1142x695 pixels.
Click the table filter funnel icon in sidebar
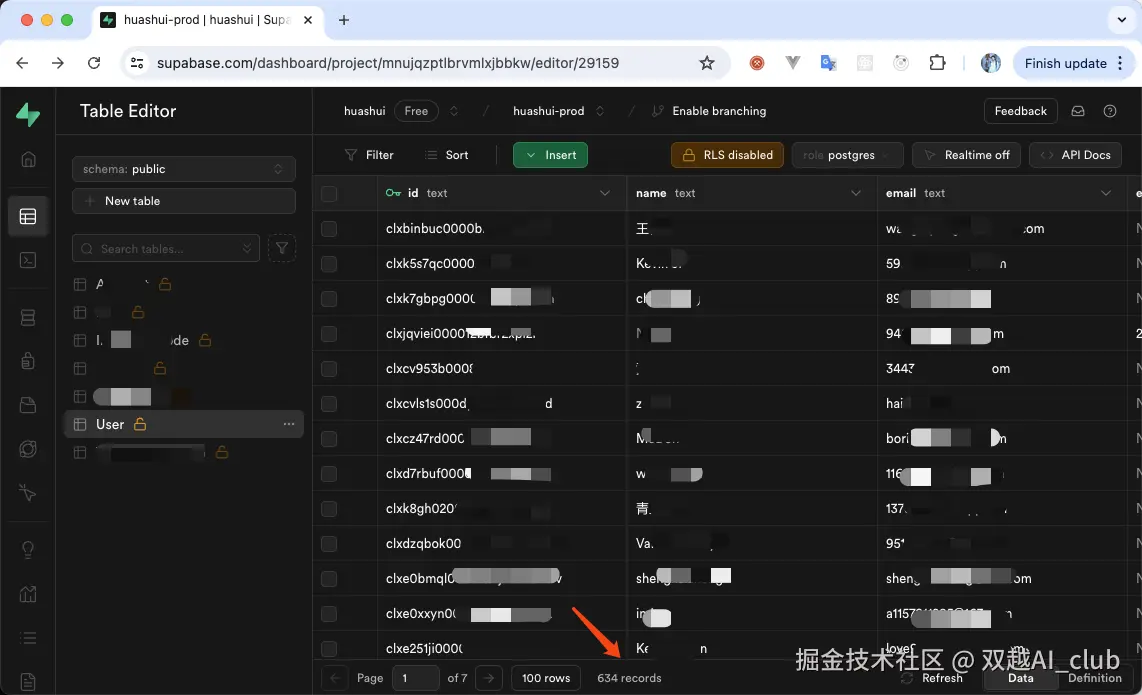tap(282, 248)
